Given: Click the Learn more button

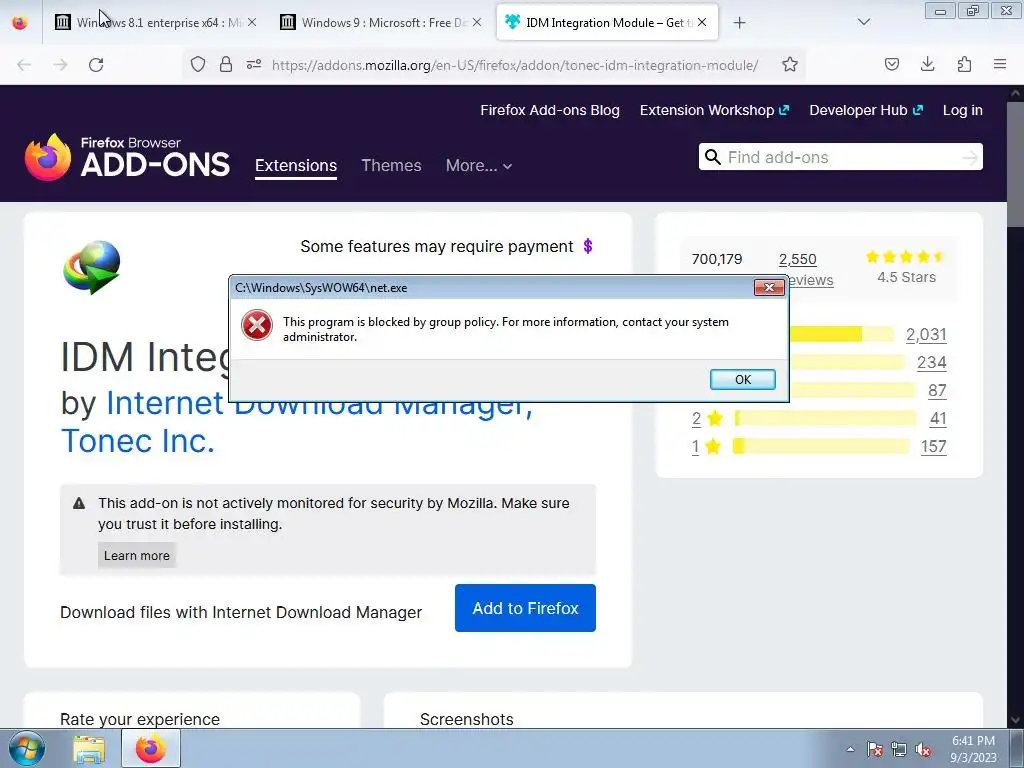Looking at the screenshot, I should pyautogui.click(x=136, y=555).
